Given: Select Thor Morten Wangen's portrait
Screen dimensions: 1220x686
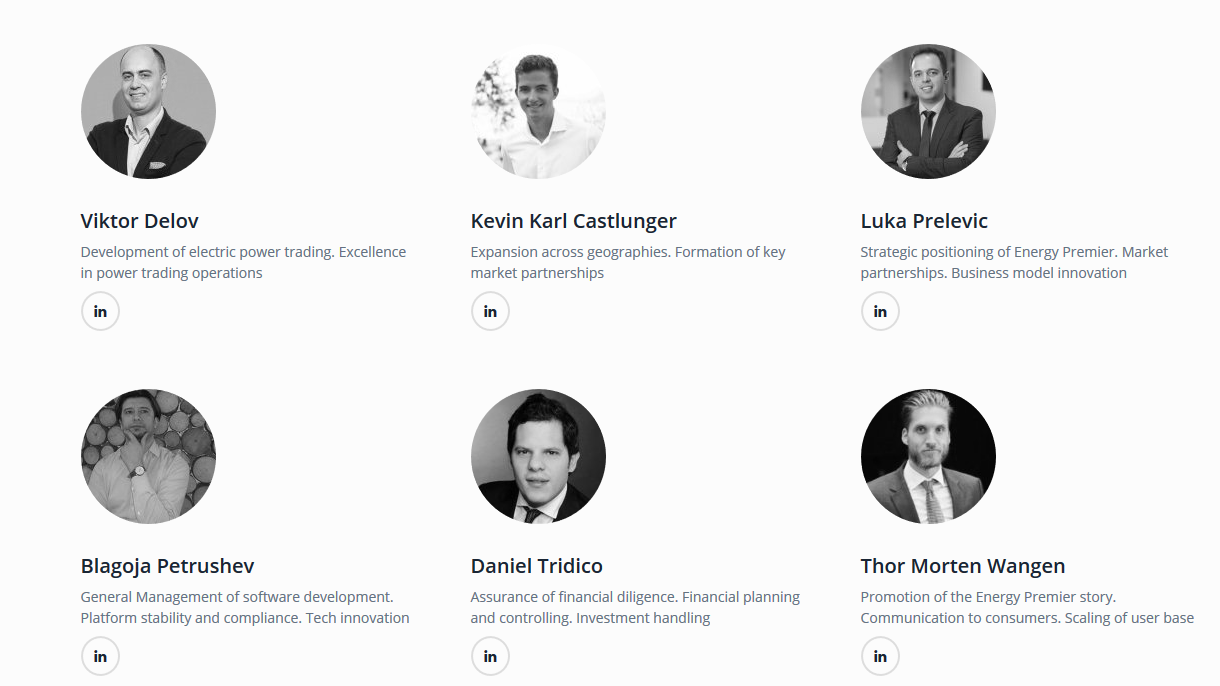Looking at the screenshot, I should [x=928, y=456].
